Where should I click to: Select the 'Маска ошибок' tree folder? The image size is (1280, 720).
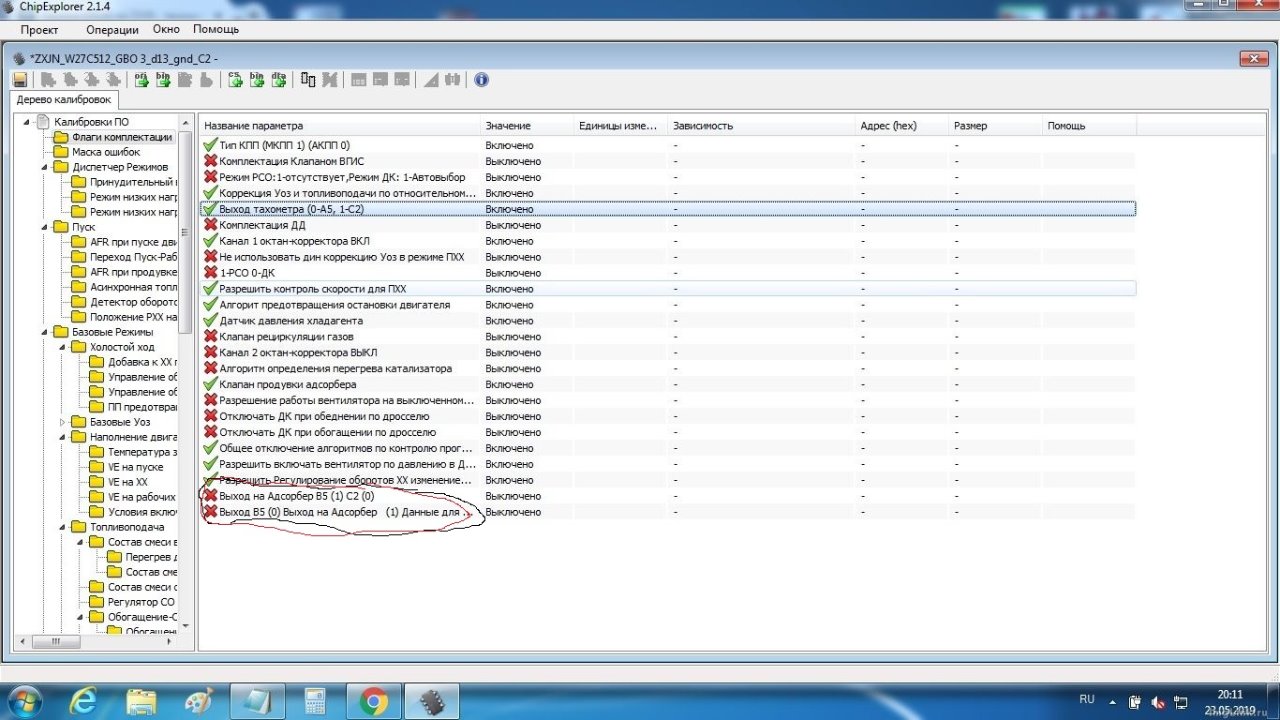click(x=105, y=152)
